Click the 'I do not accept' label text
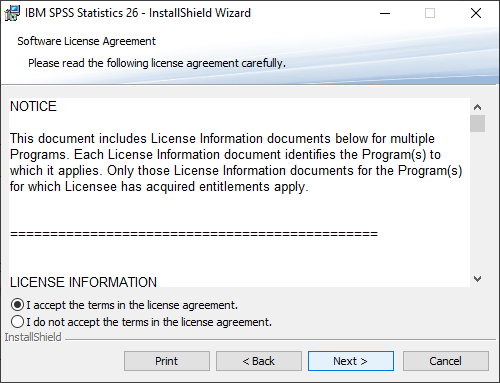 pyautogui.click(x=149, y=322)
